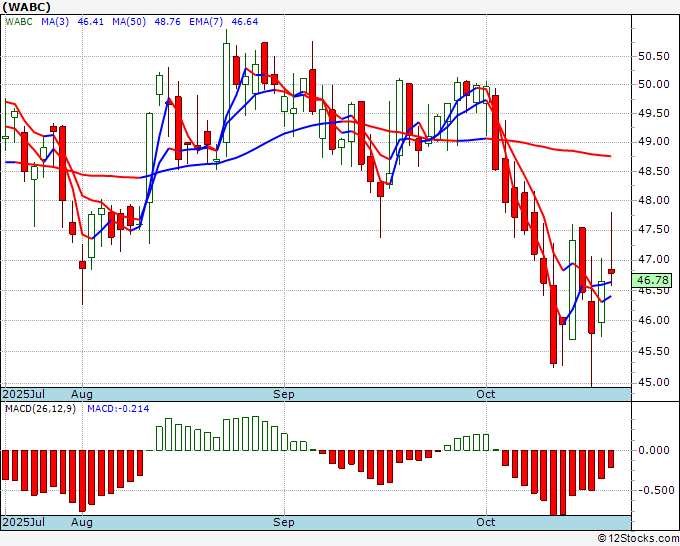The width and height of the screenshot is (680, 546).
Task: Click the Aug label on MACD axis
Action: click(82, 522)
